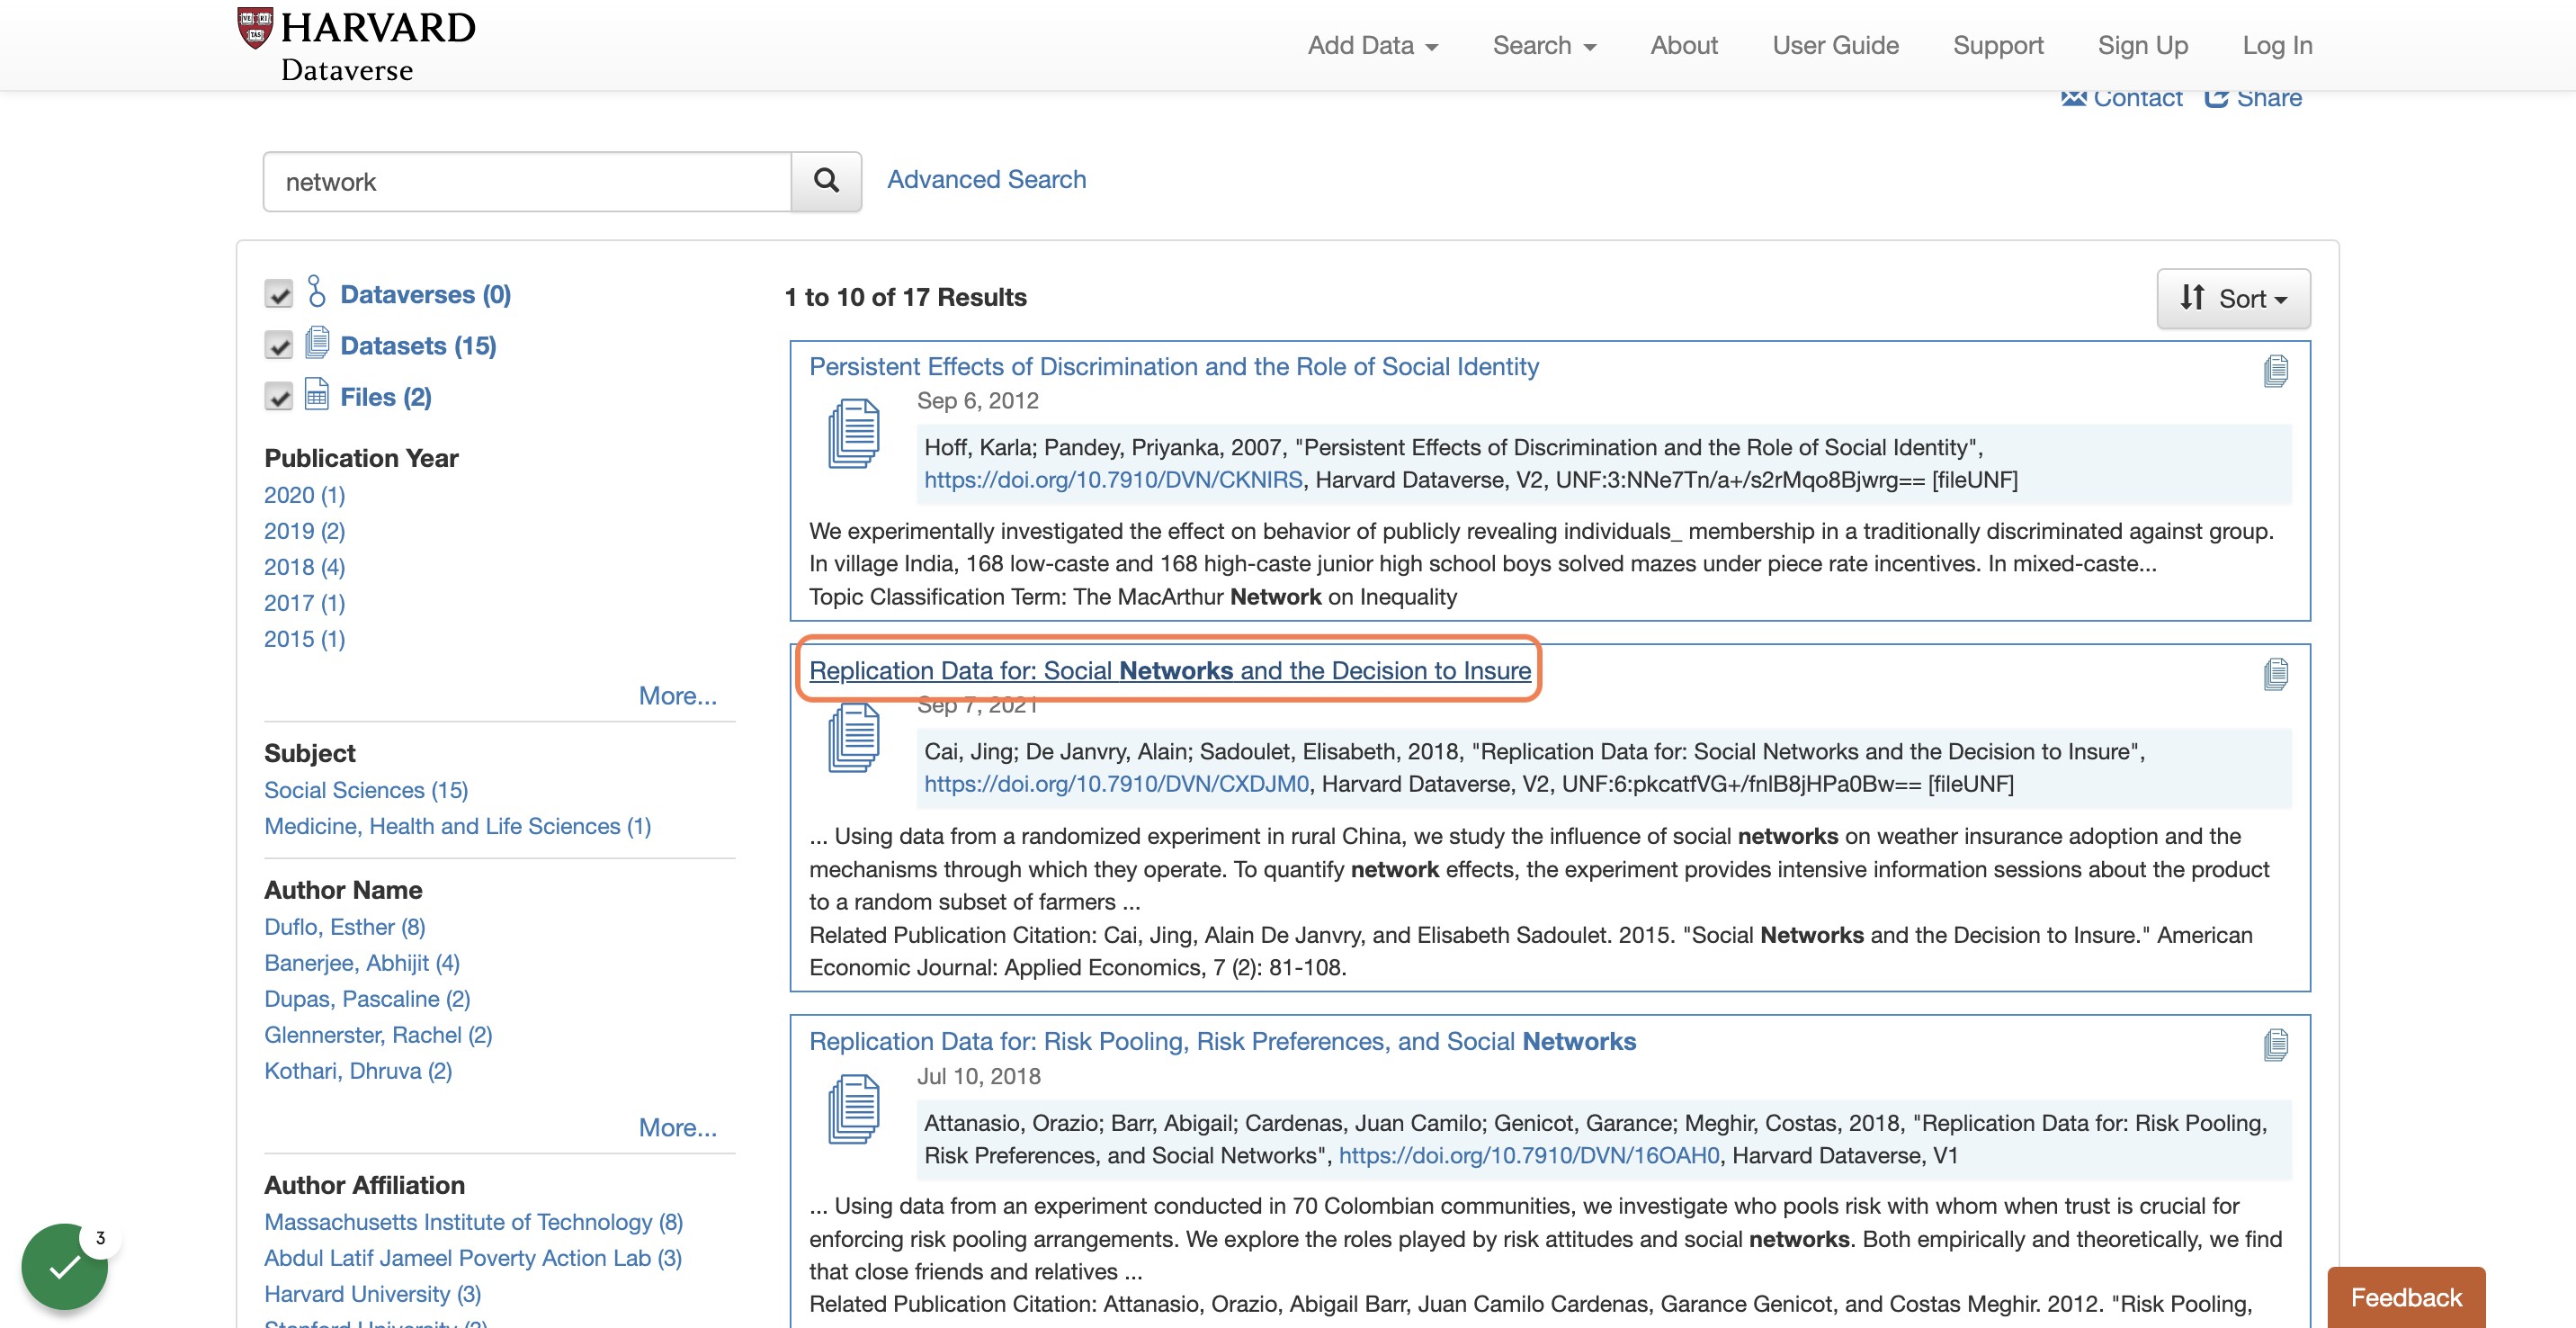Expand More... under Author Name

click(677, 1127)
